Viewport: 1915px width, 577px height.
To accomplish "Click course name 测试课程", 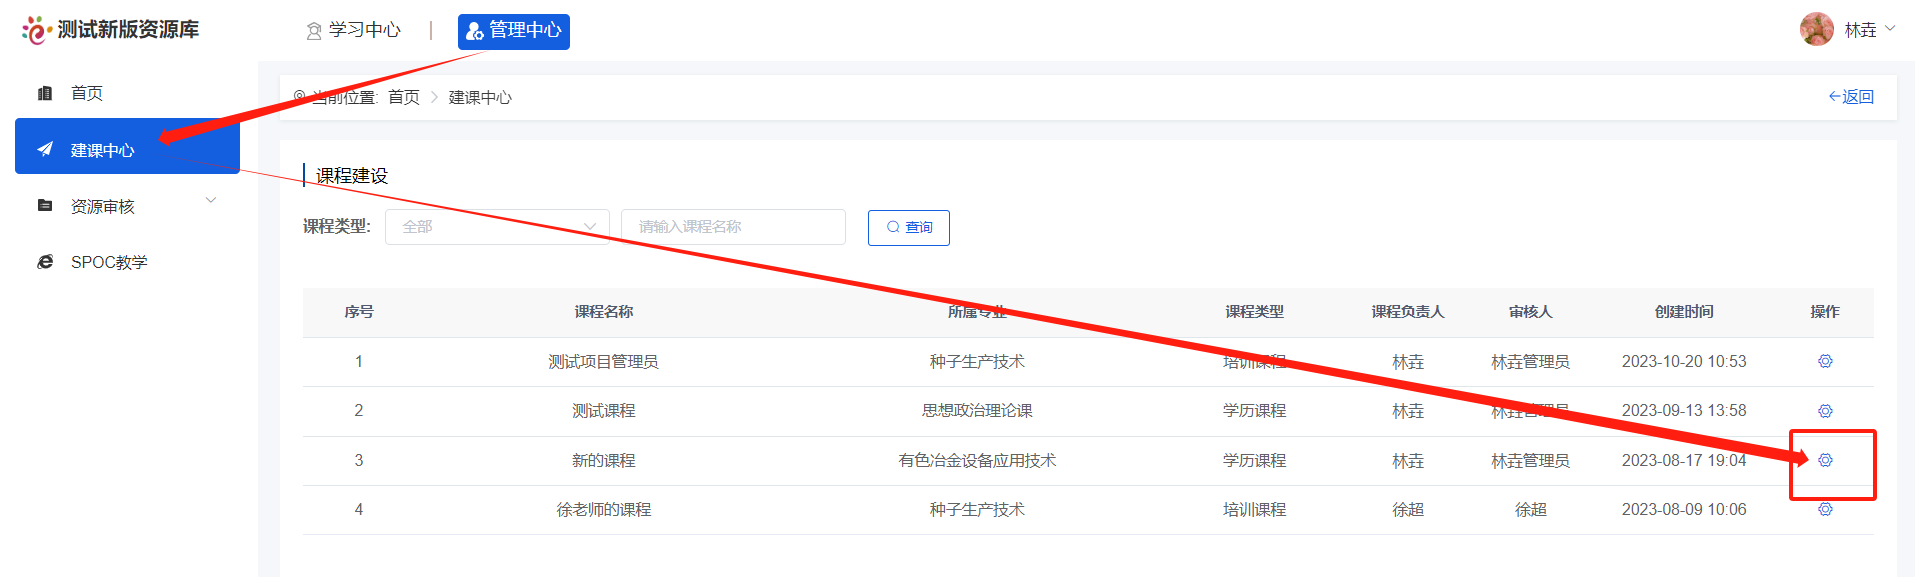I will [x=604, y=411].
